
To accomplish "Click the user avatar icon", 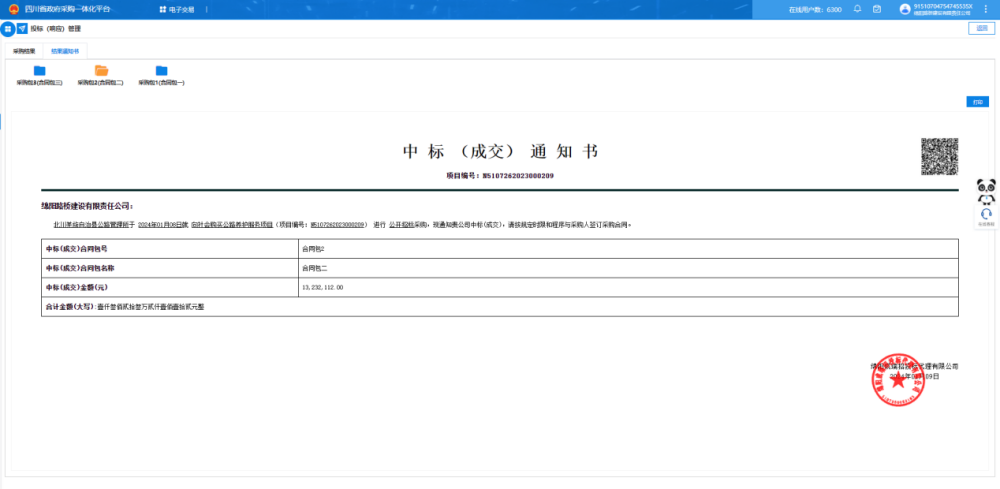I will 905,9.
